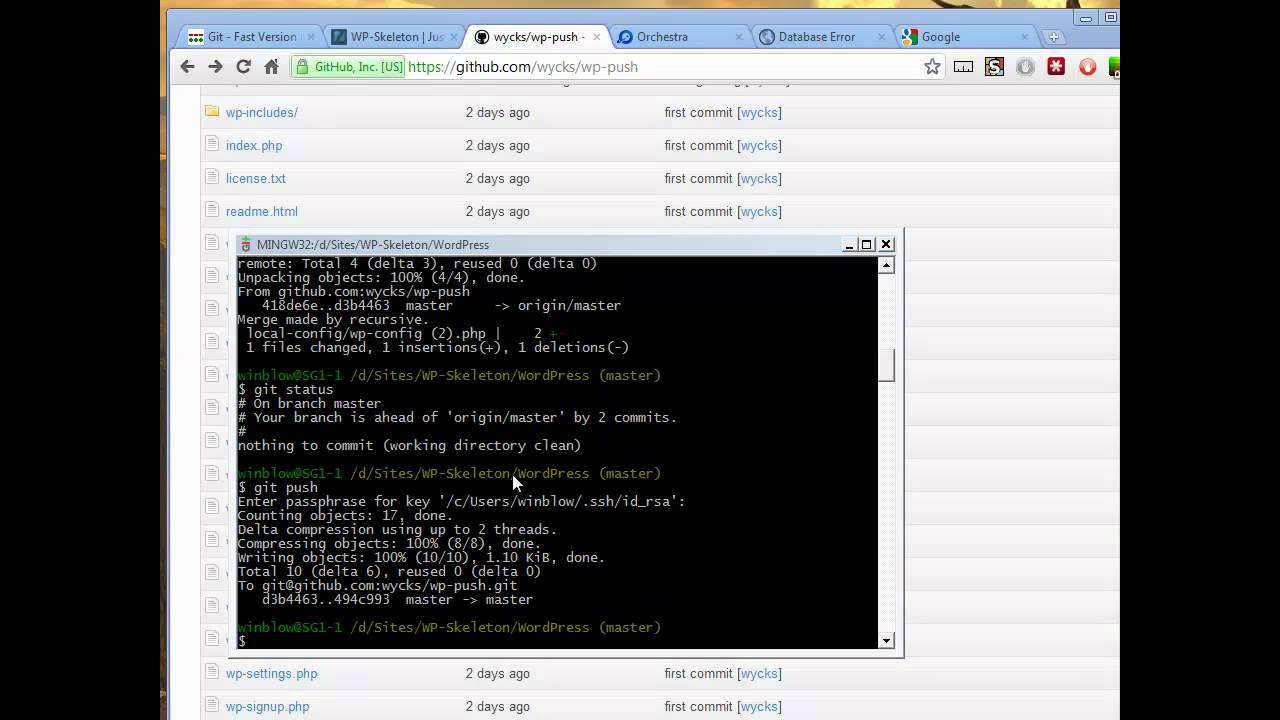Screen dimensions: 1280x720
Task: Open the index.php file link
Action: [254, 145]
